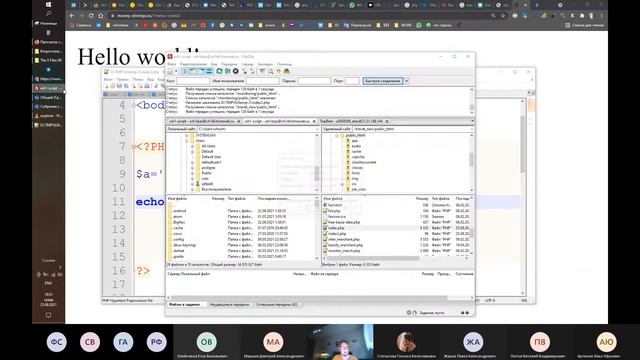The width and height of the screenshot is (640, 360).
Task: Expand the SYSTEM.SAV folder in the local tree
Action: 187,135
